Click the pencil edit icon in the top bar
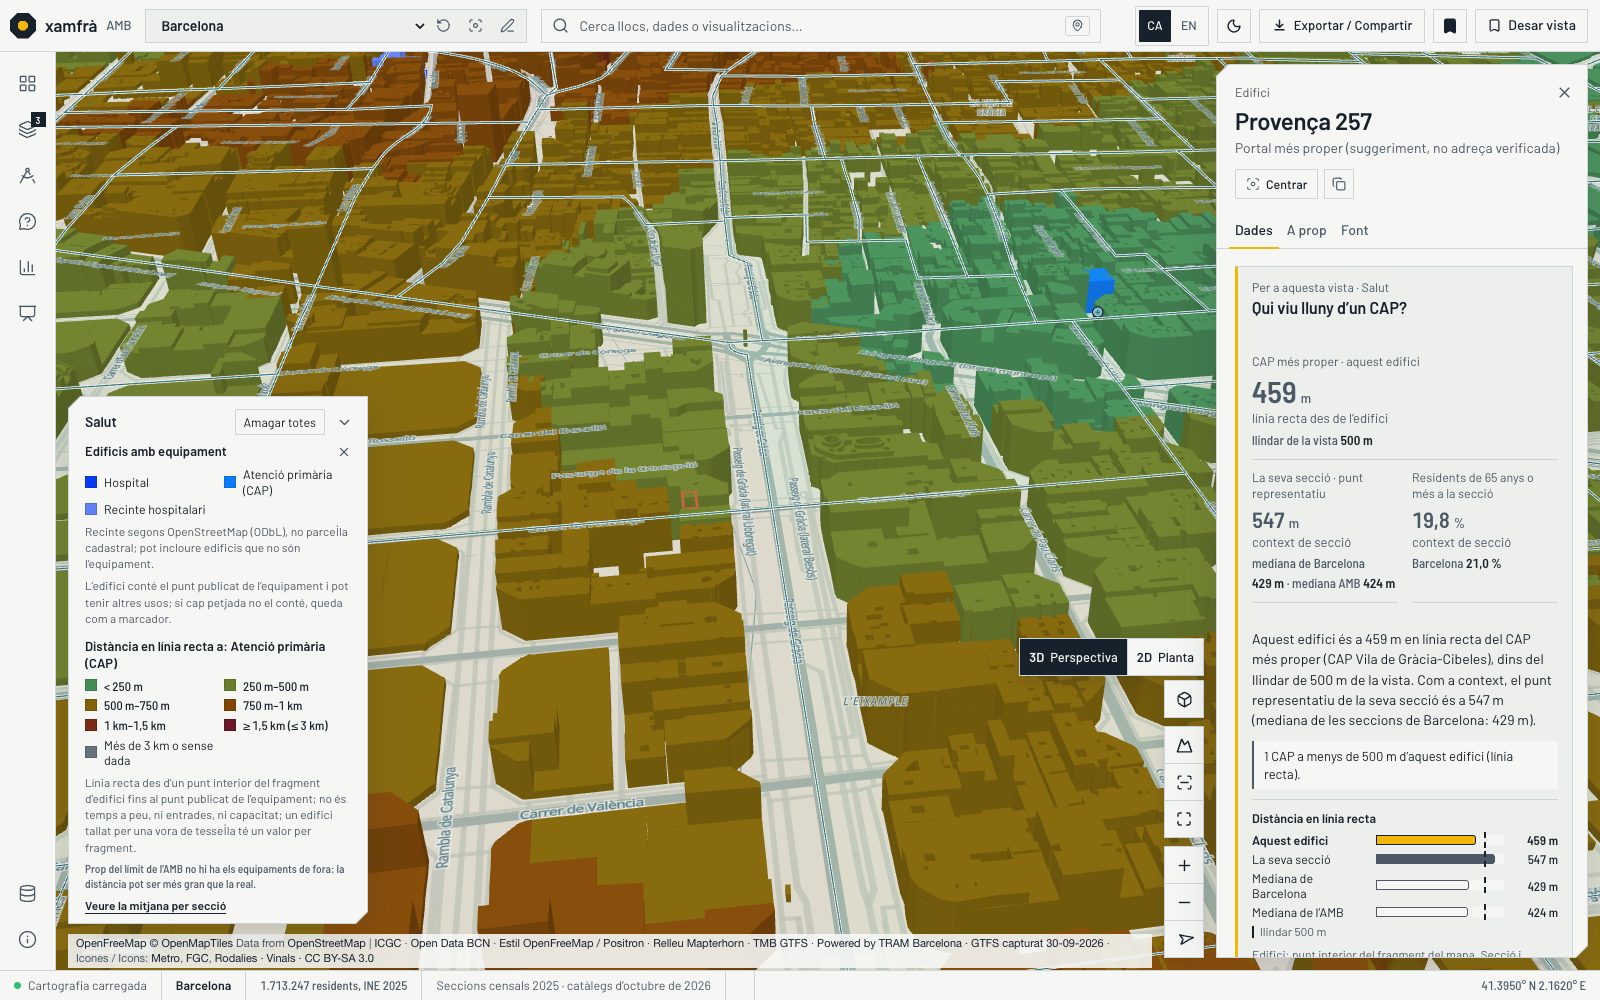Screen dimensions: 1600x1000 tap(507, 26)
